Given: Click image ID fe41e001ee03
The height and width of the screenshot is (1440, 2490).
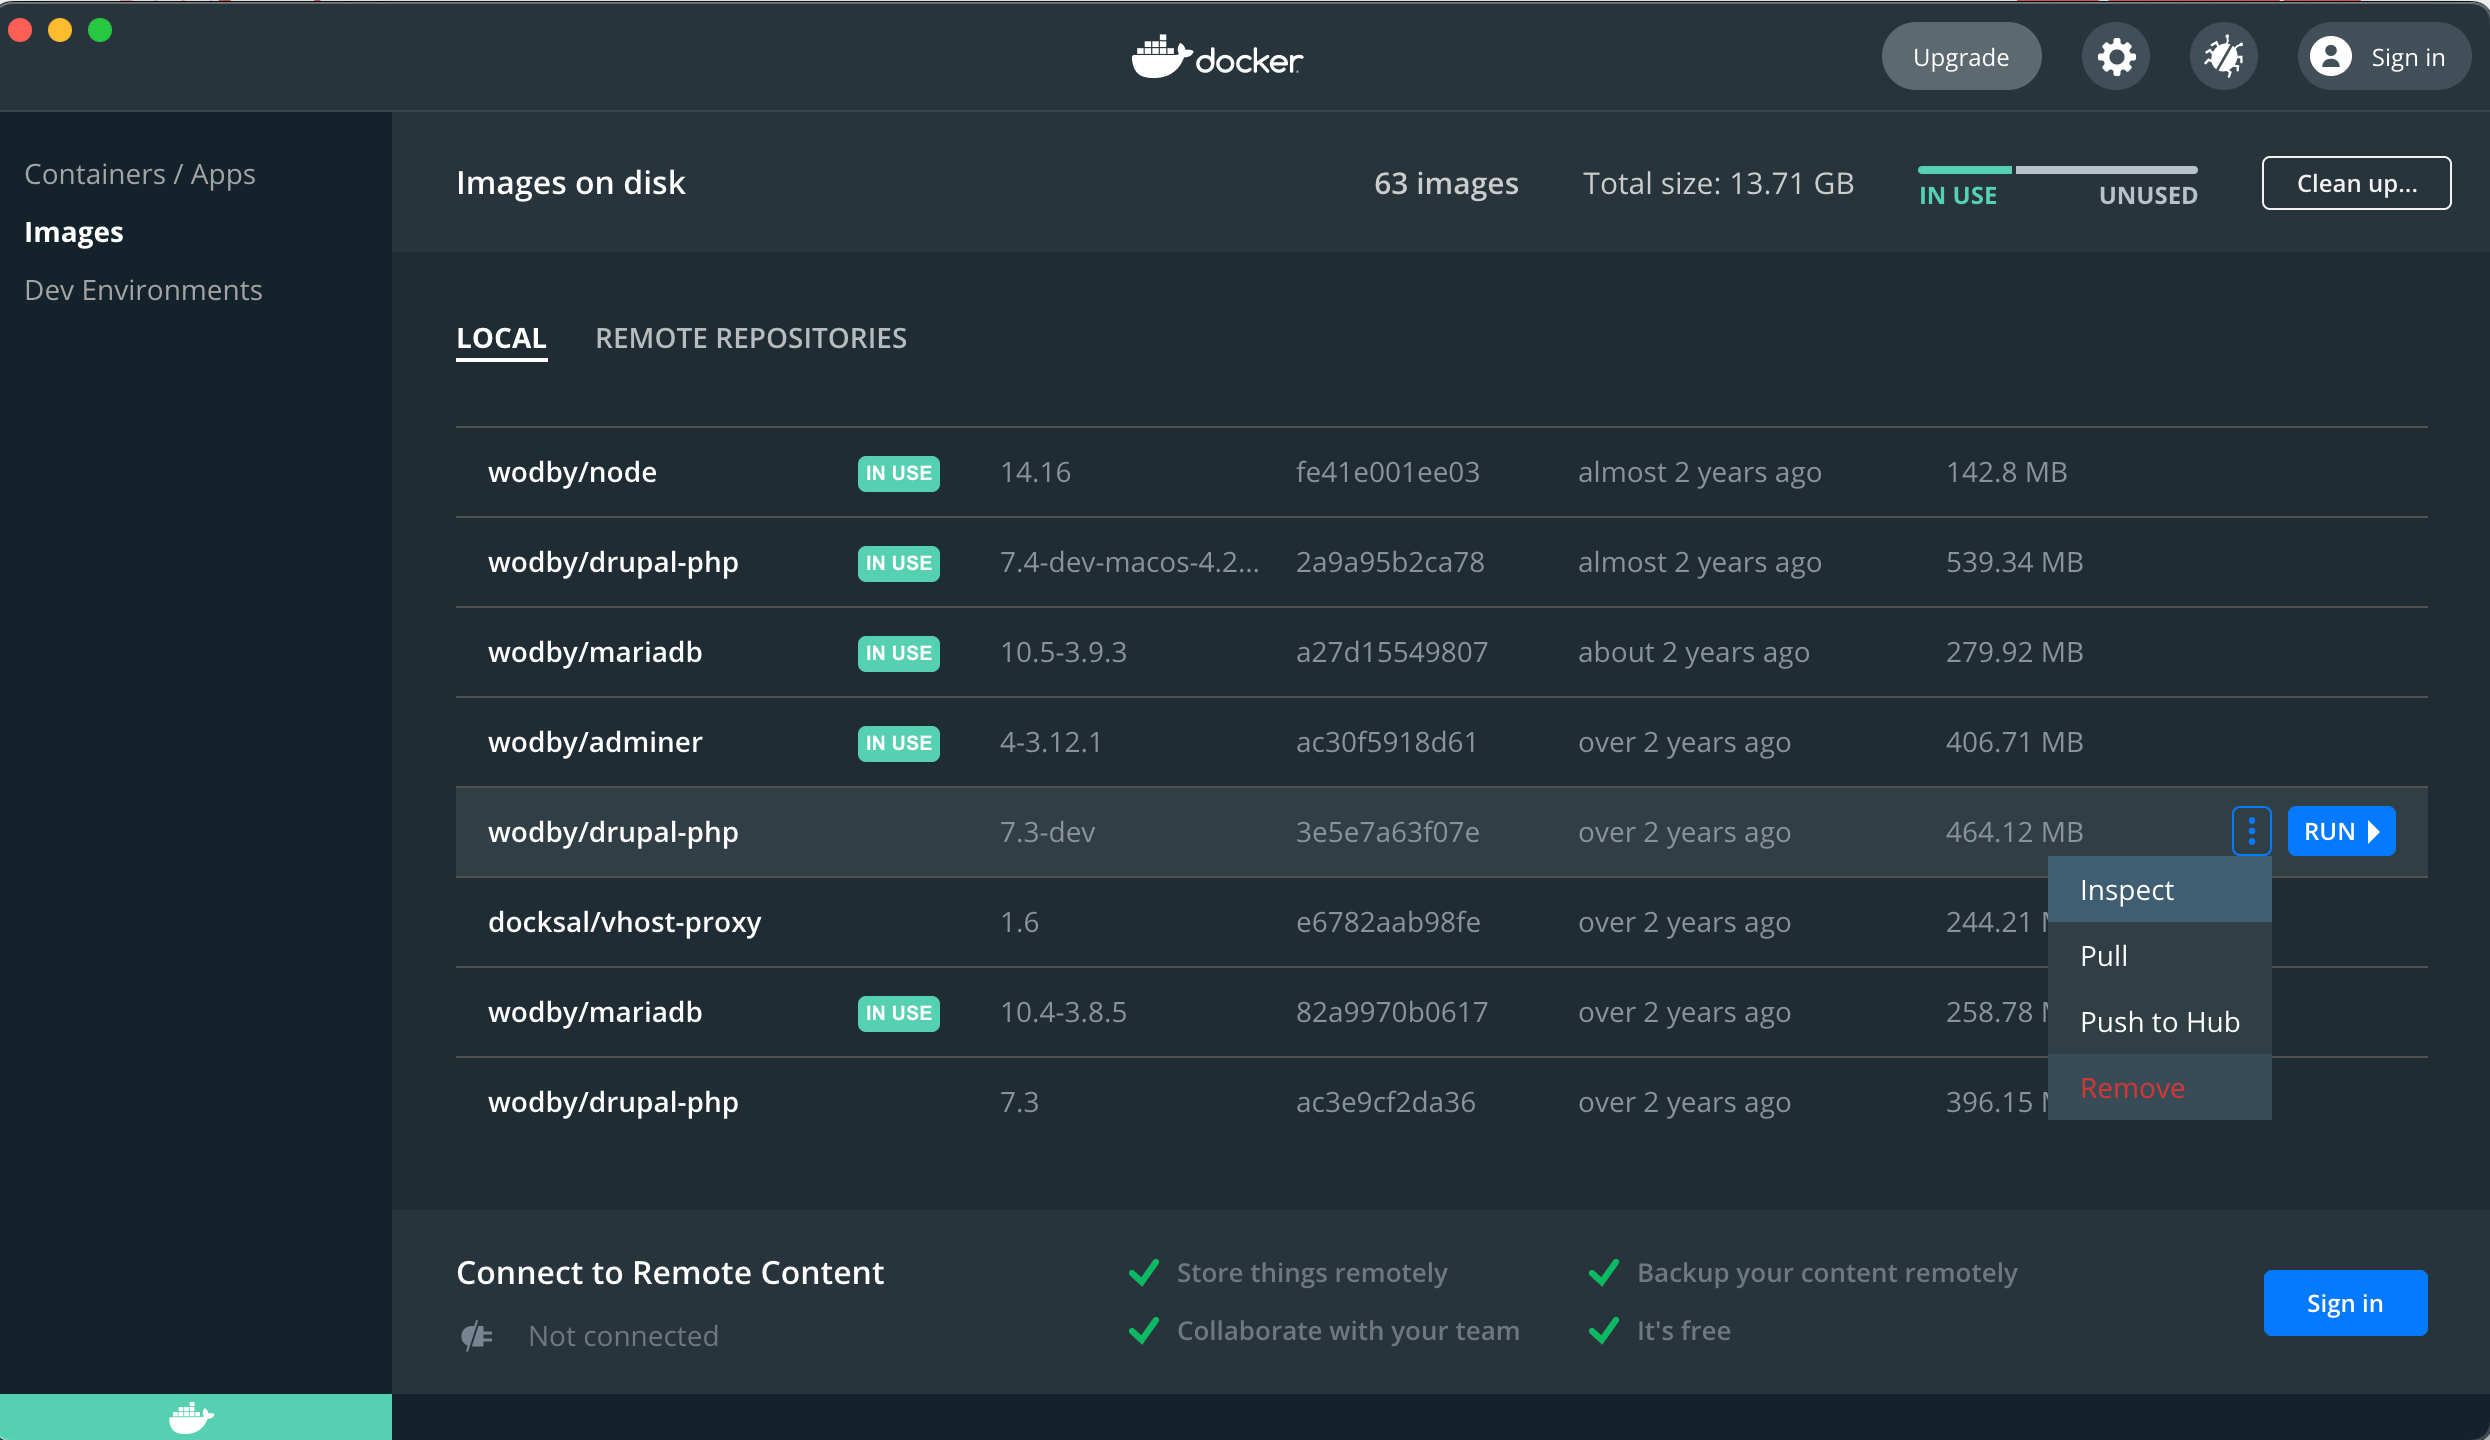Looking at the screenshot, I should coord(1387,472).
